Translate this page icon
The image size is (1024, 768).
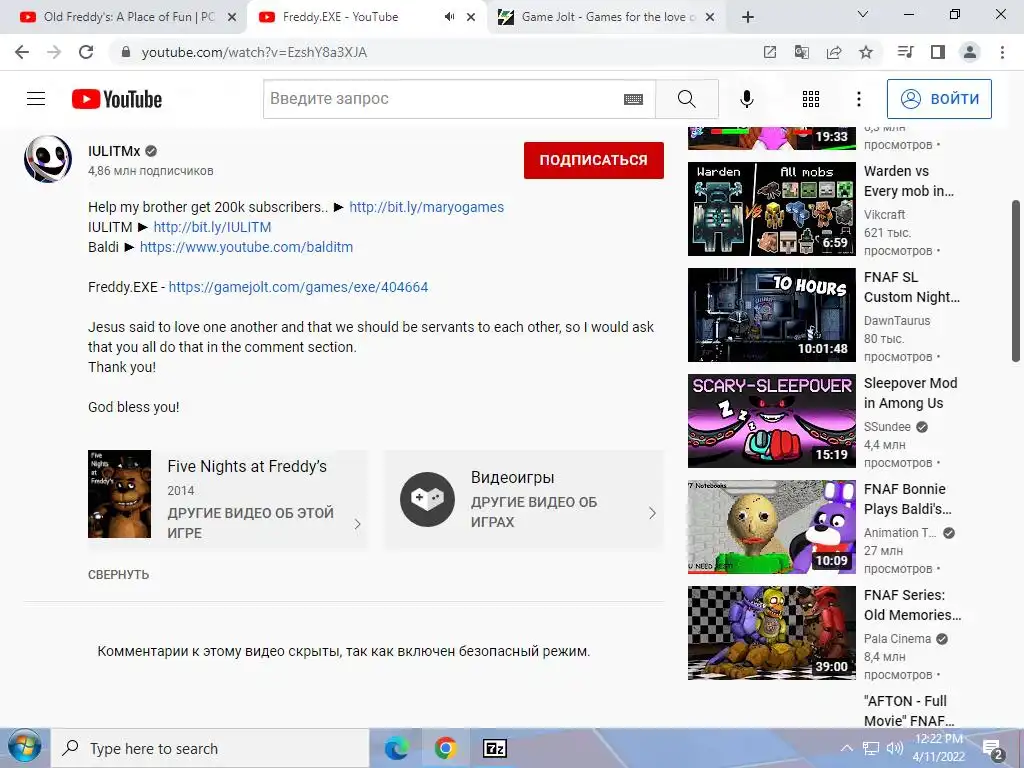coord(801,52)
